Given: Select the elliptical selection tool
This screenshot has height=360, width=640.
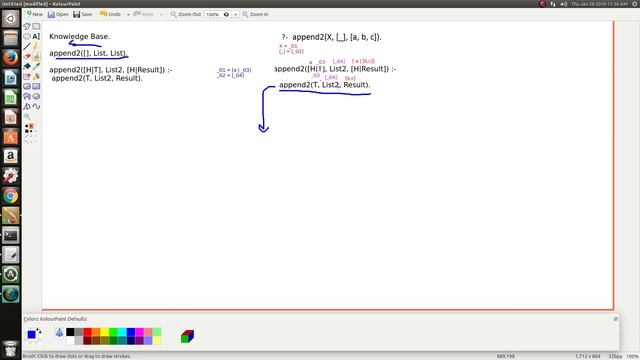Looking at the screenshot, I should (27, 36).
